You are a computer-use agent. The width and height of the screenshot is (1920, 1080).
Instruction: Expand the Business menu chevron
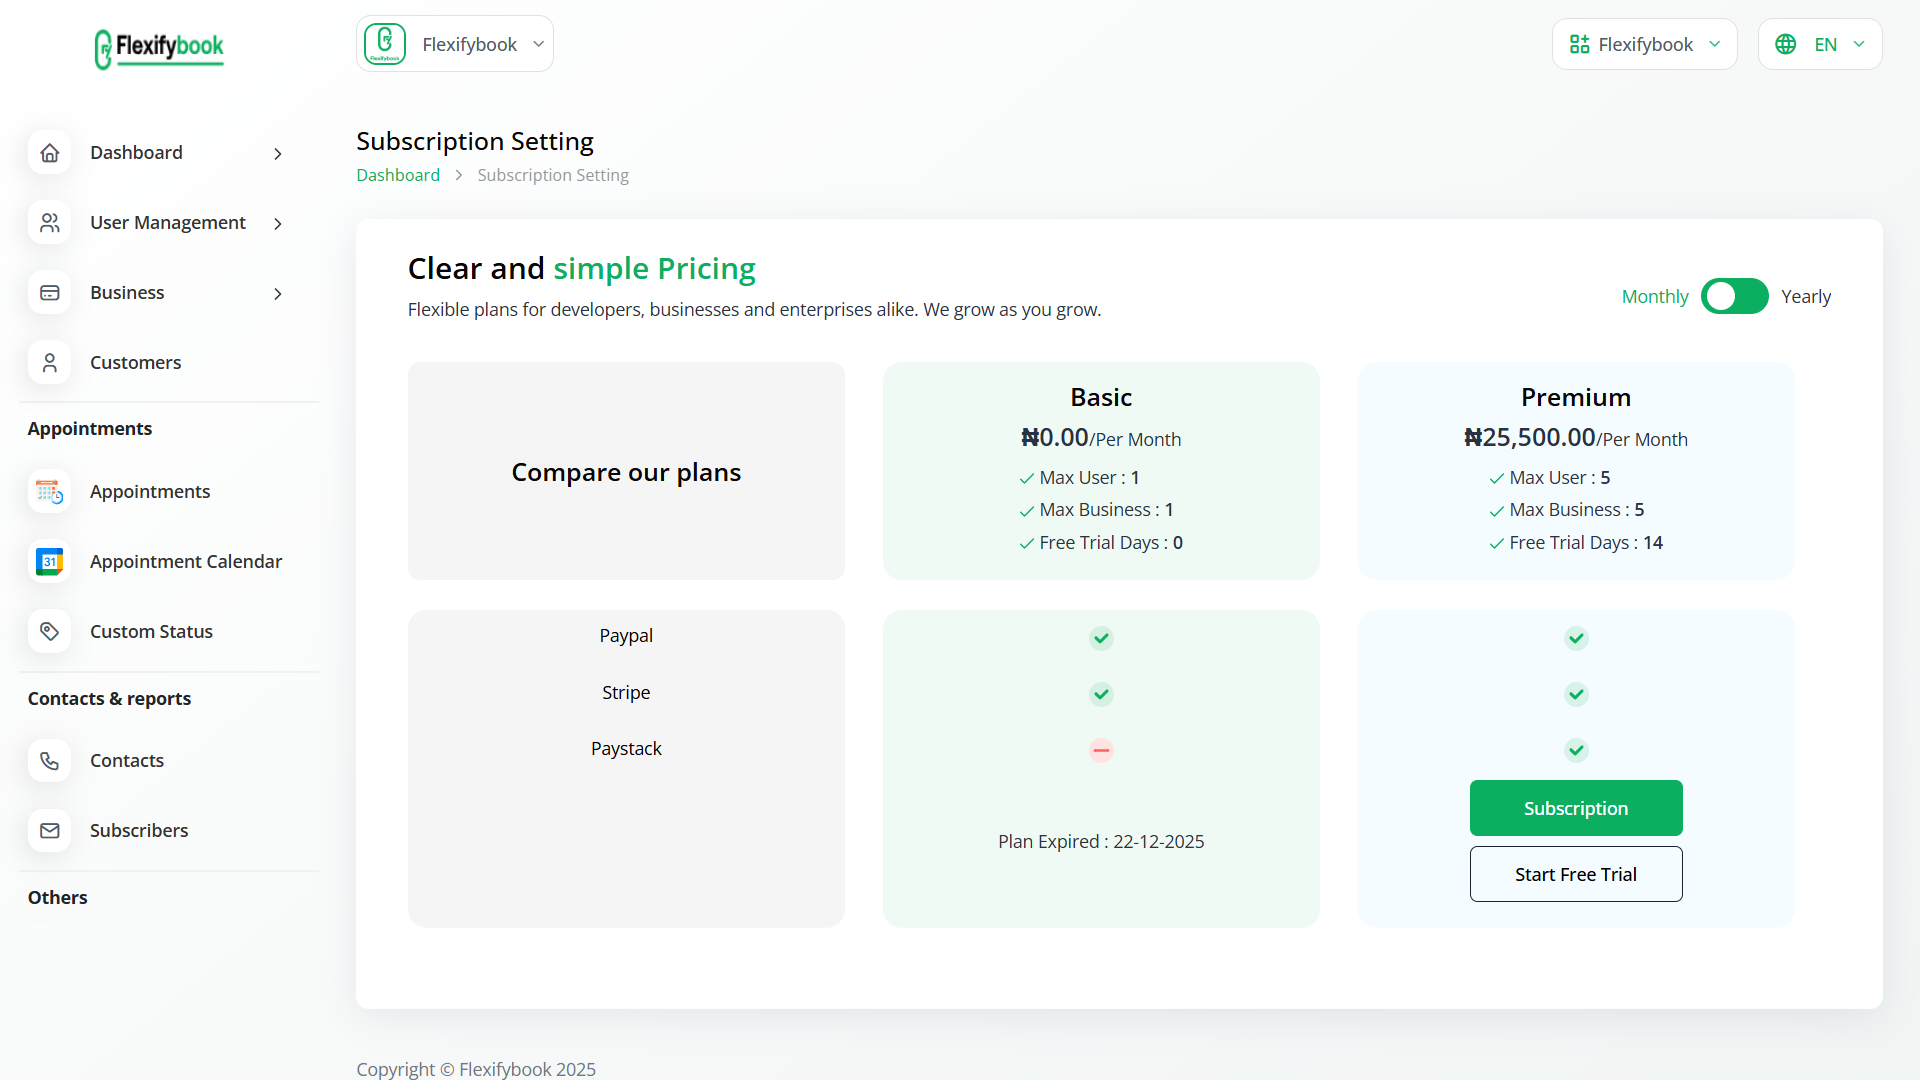(x=278, y=294)
